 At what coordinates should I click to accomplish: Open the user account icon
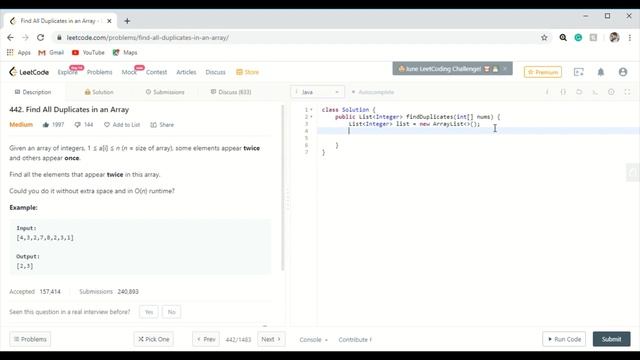pos(623,72)
